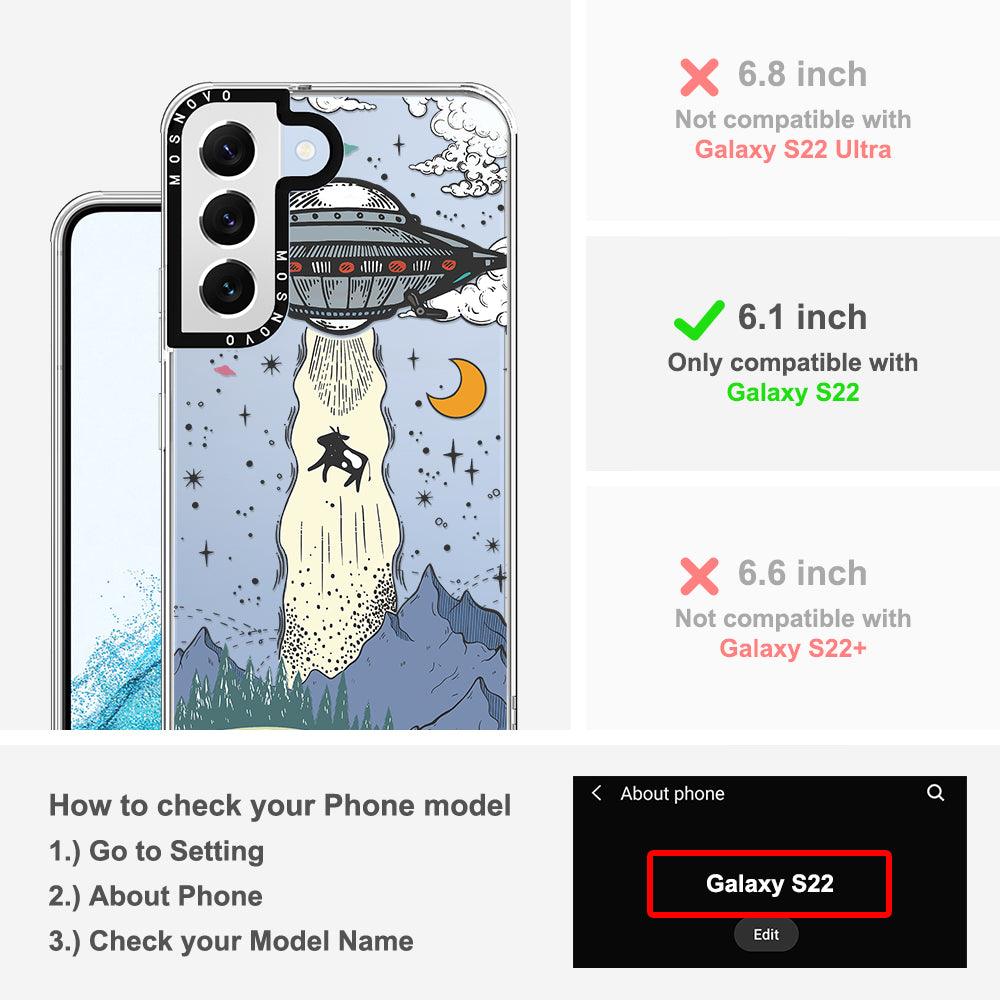Click the Galaxy S22 Ultra text
Viewport: 1000px width, 1000px height.
(x=793, y=149)
